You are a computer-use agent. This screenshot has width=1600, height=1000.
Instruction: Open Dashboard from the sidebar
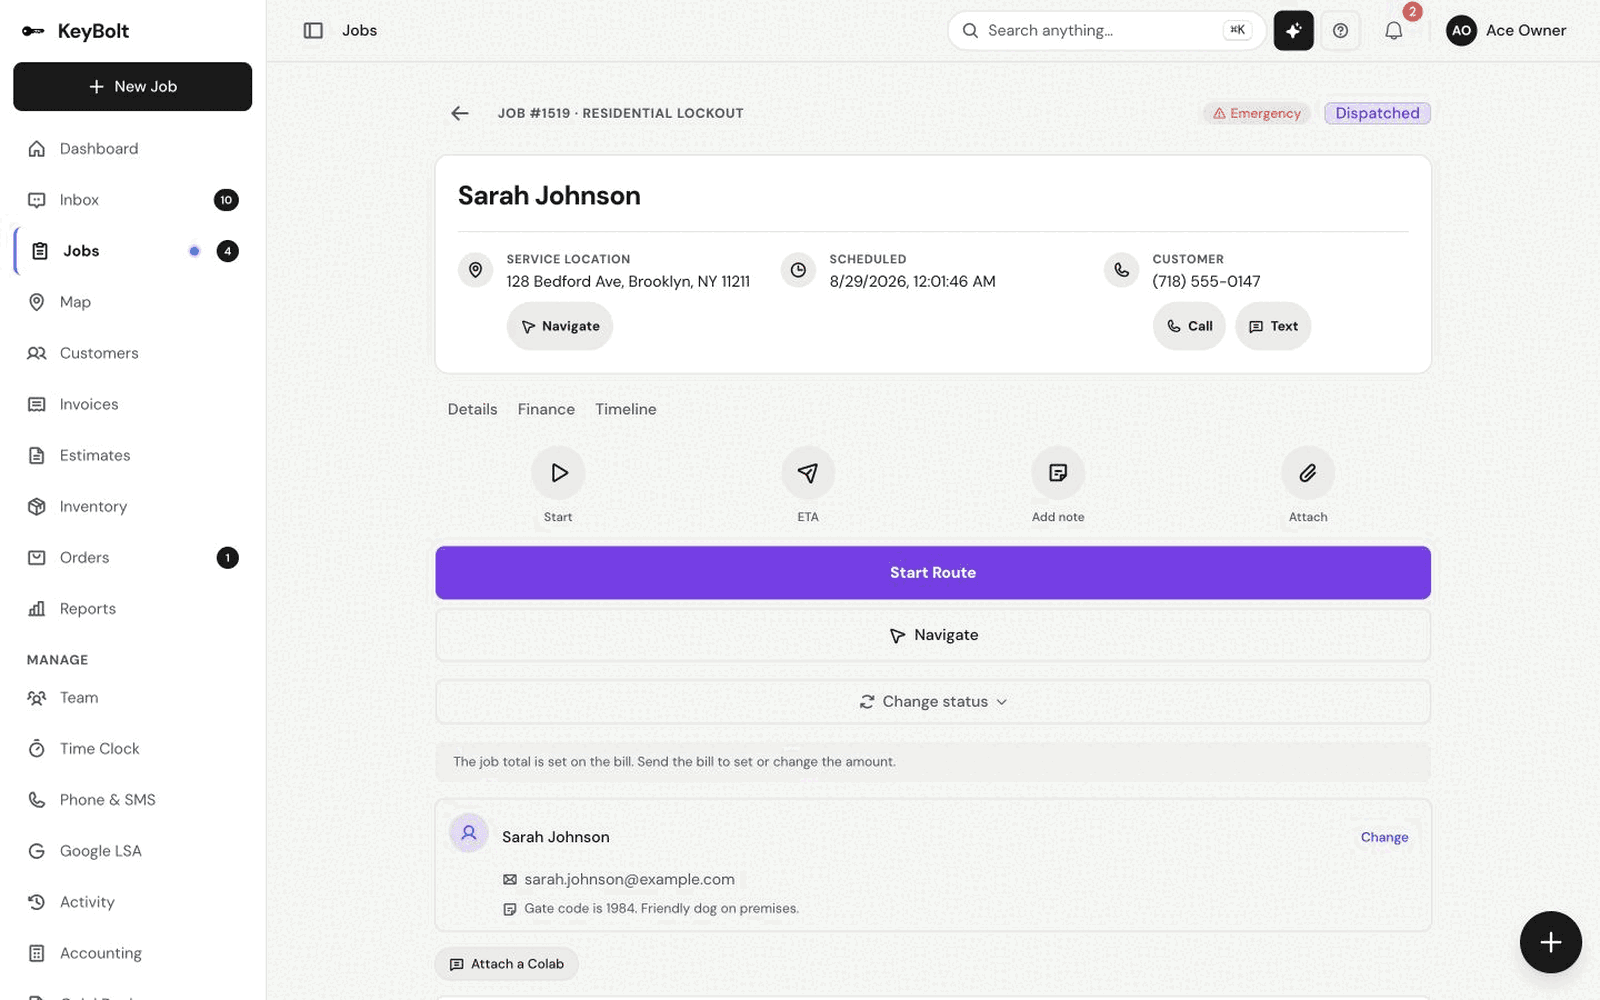(132, 149)
